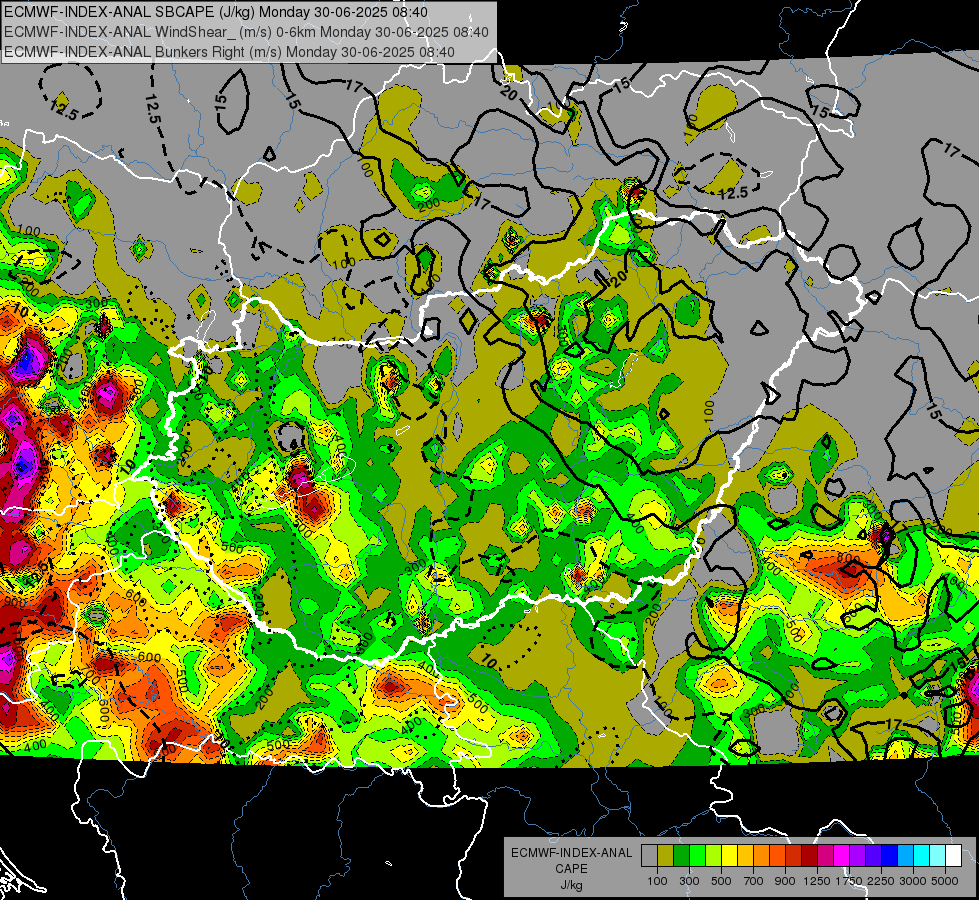Click the deep blue legend swatch after 2250
979x900 pixels.
click(890, 855)
